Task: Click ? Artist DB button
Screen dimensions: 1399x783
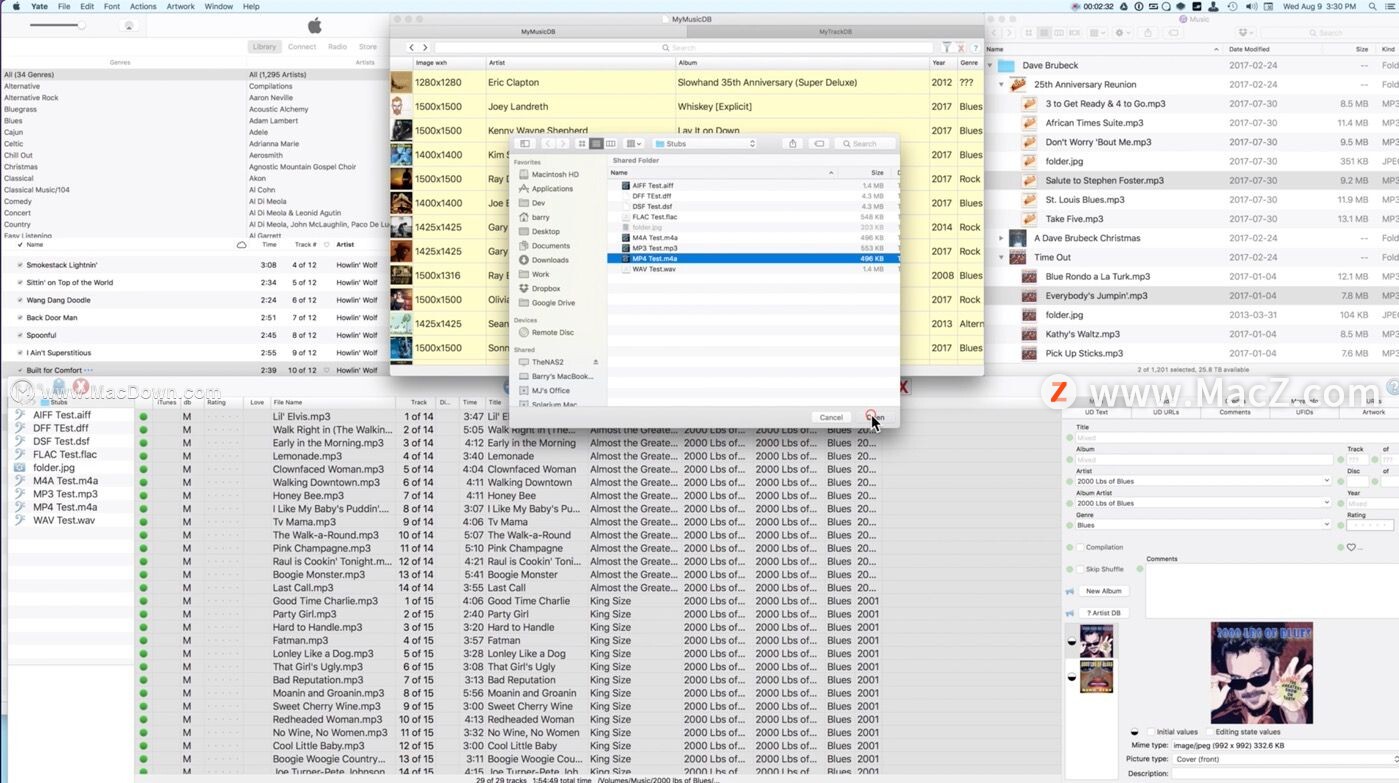Action: (x=1104, y=612)
